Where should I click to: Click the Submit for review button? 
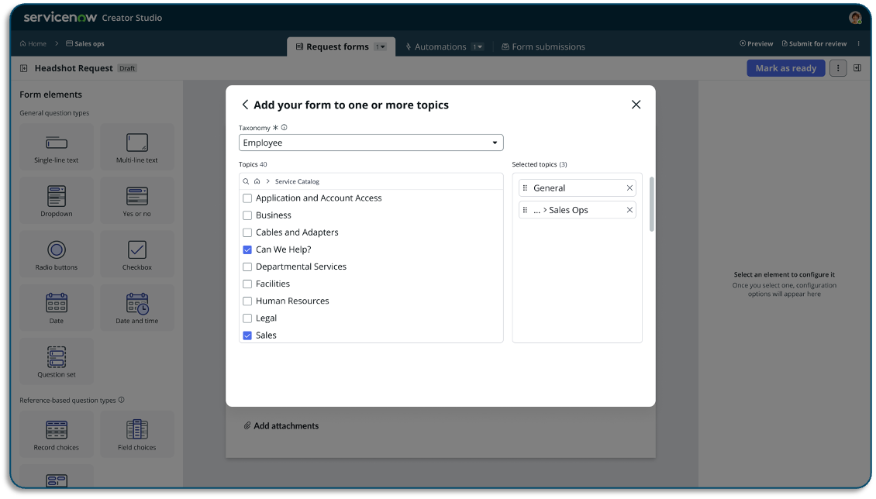click(x=815, y=44)
